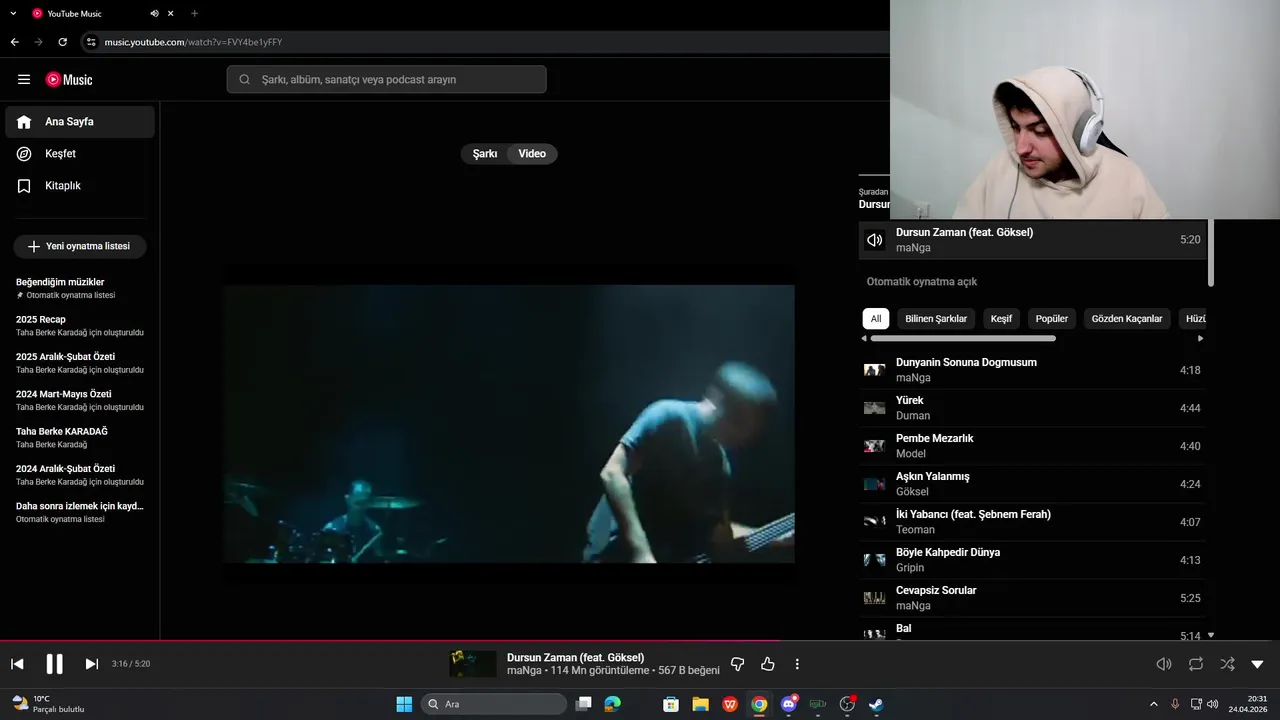
Task: Click the filter chips horizontal scrollbar
Action: pos(963,338)
